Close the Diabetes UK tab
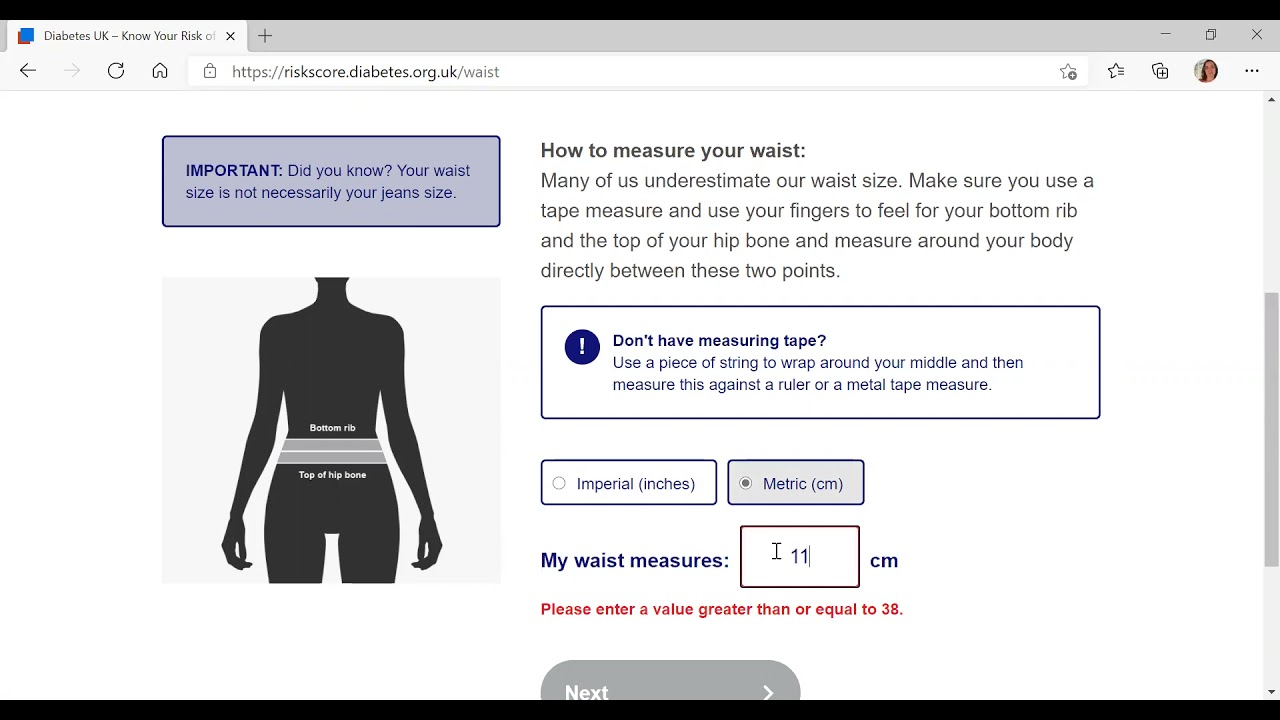Screen dimensions: 1280x720 230,36
